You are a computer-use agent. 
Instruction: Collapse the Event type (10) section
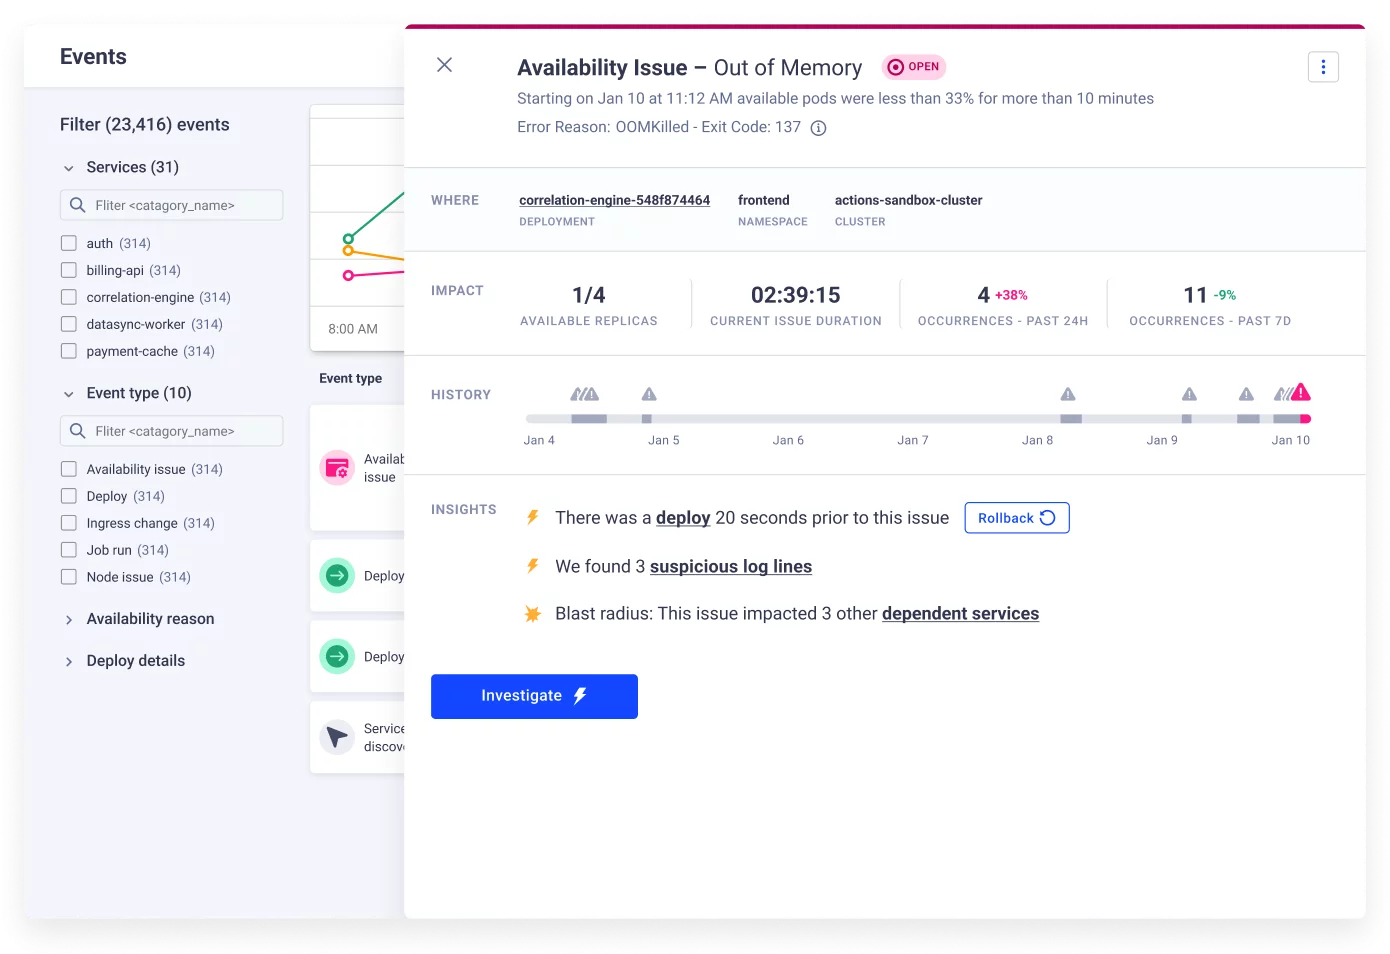point(69,394)
